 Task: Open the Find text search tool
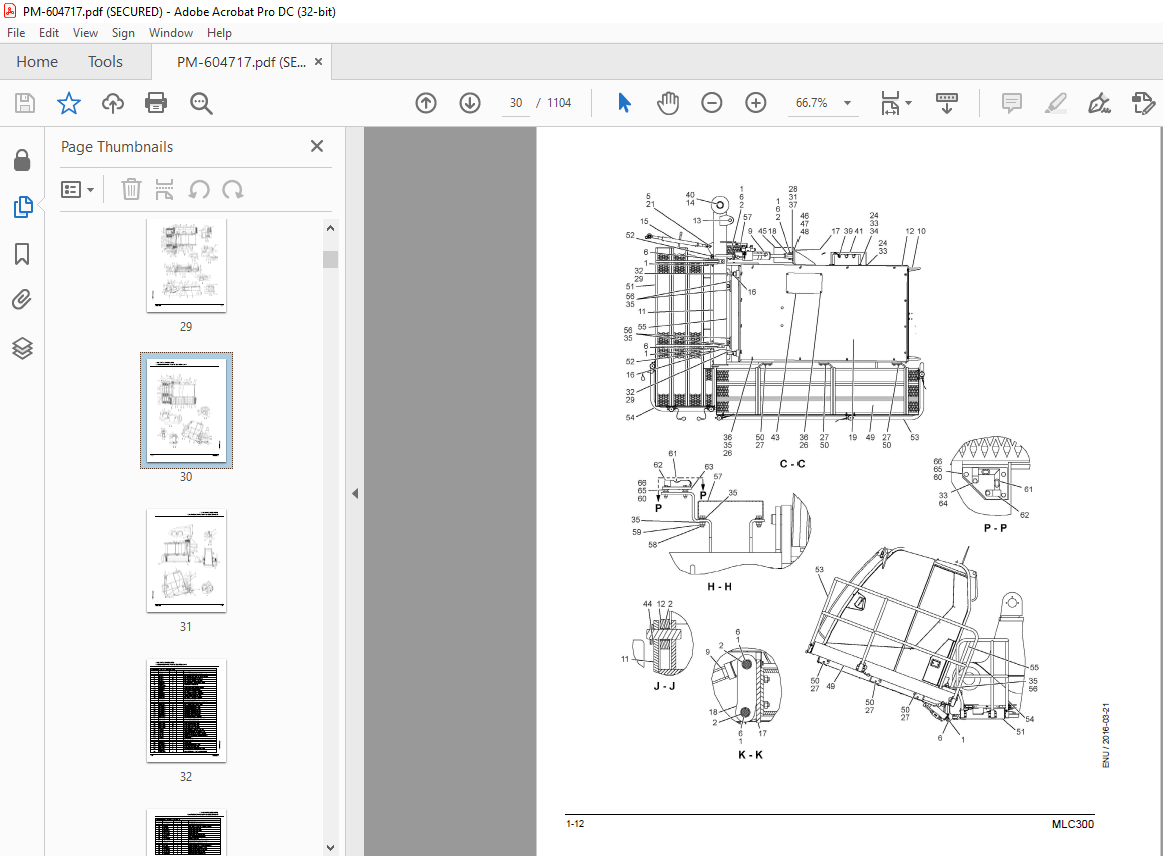(x=201, y=103)
